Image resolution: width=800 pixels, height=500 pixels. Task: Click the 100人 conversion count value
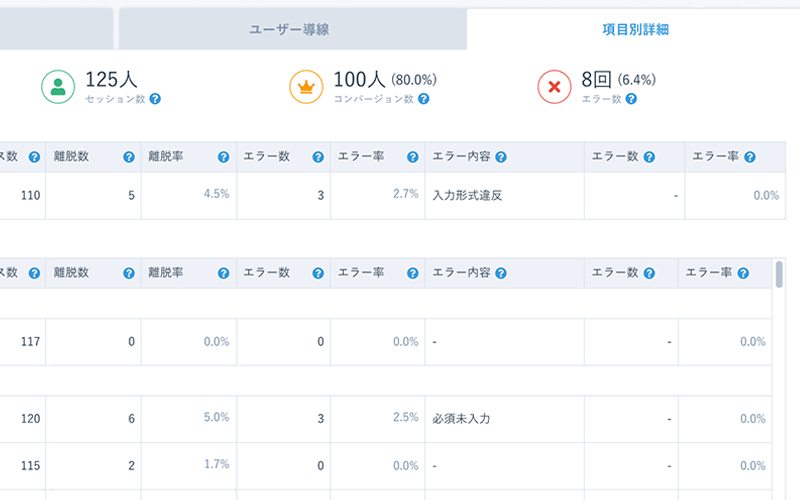[359, 79]
